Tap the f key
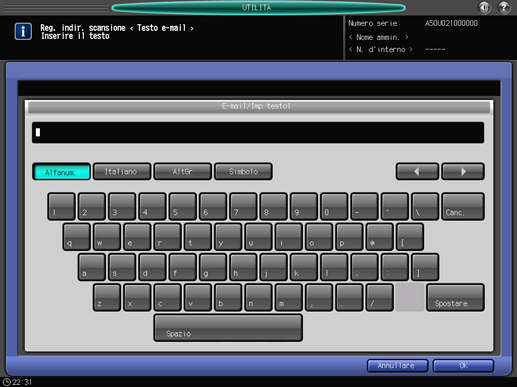 (x=183, y=267)
